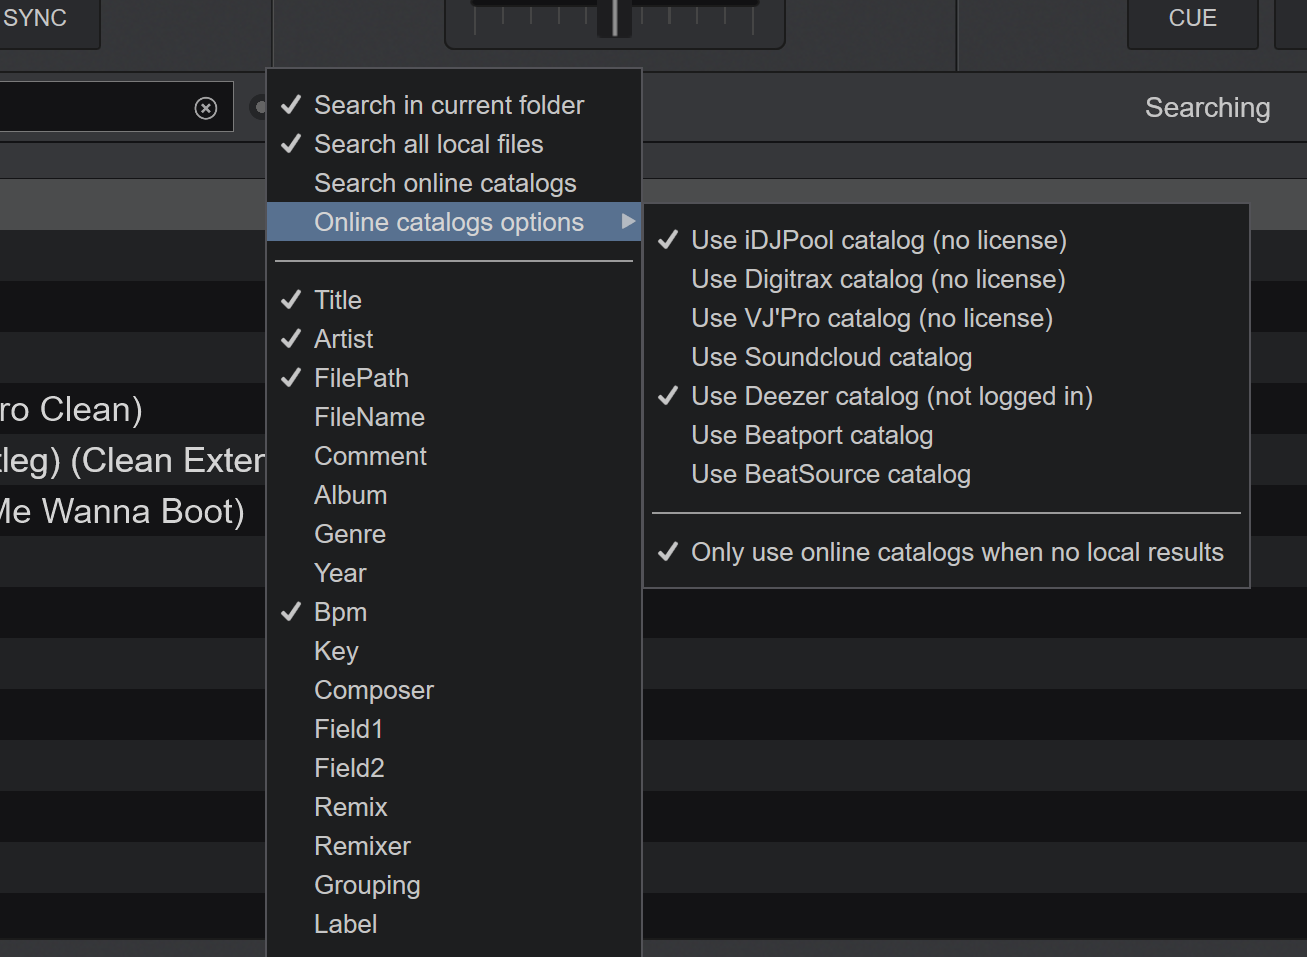
Task: Expand the Online catalogs options submenu
Action: (454, 222)
